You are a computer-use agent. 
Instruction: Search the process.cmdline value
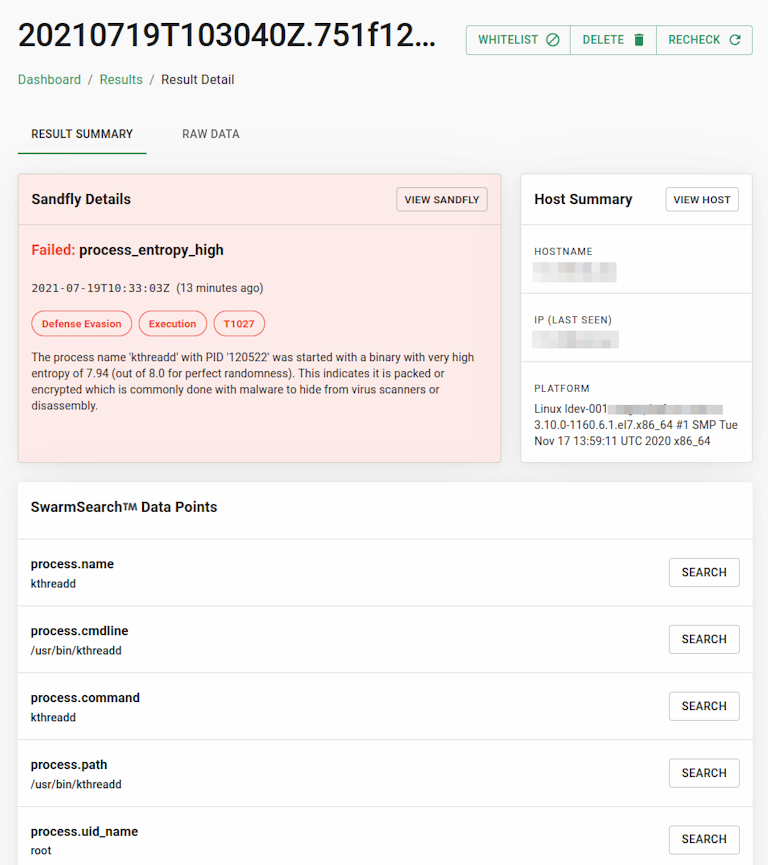[x=703, y=639]
